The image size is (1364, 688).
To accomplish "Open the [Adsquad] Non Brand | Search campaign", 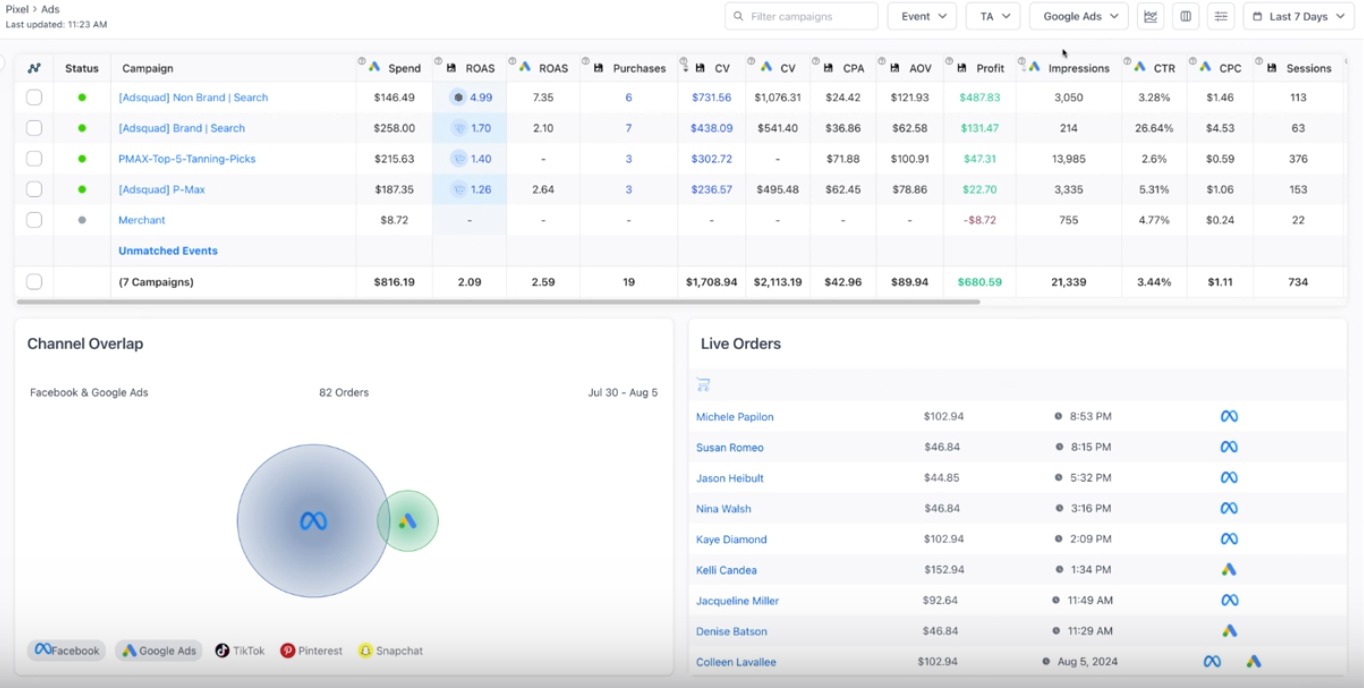I will point(193,97).
